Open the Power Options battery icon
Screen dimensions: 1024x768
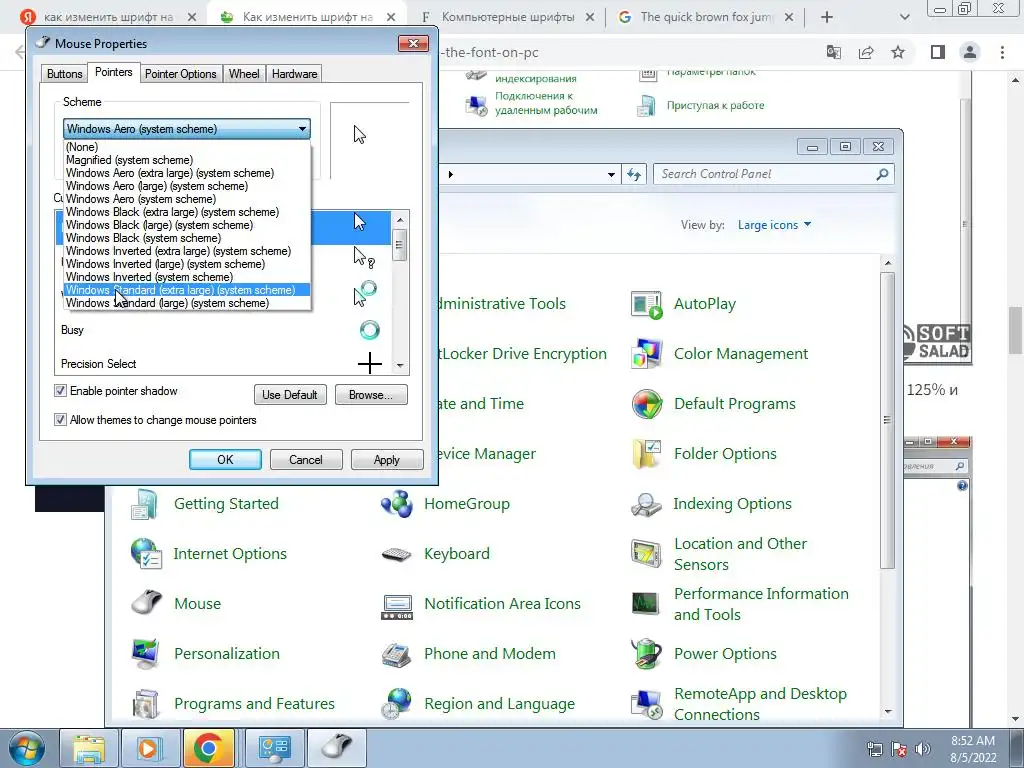tap(647, 654)
